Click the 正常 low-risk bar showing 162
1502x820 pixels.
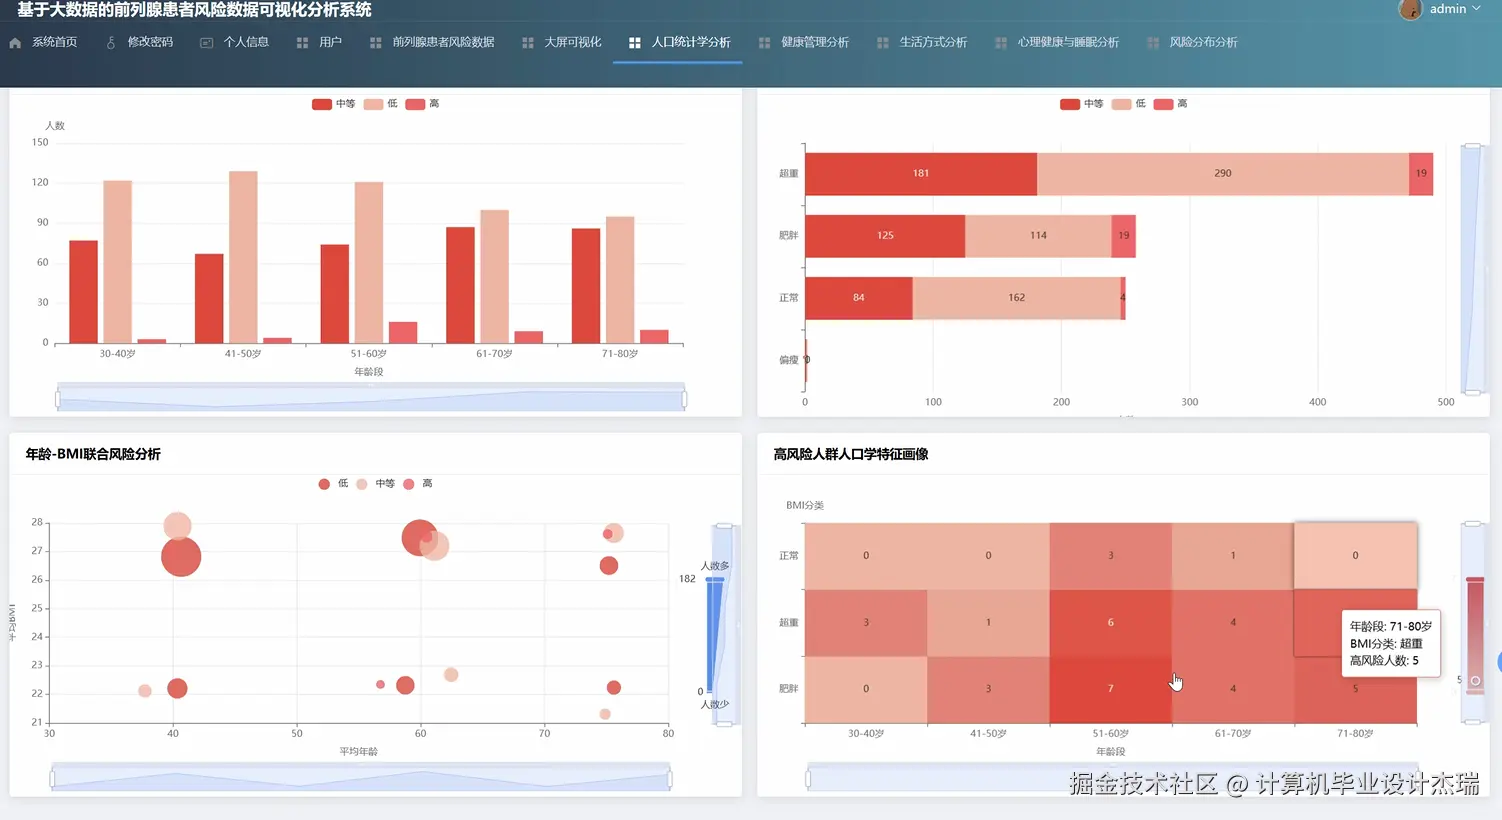(x=1017, y=298)
